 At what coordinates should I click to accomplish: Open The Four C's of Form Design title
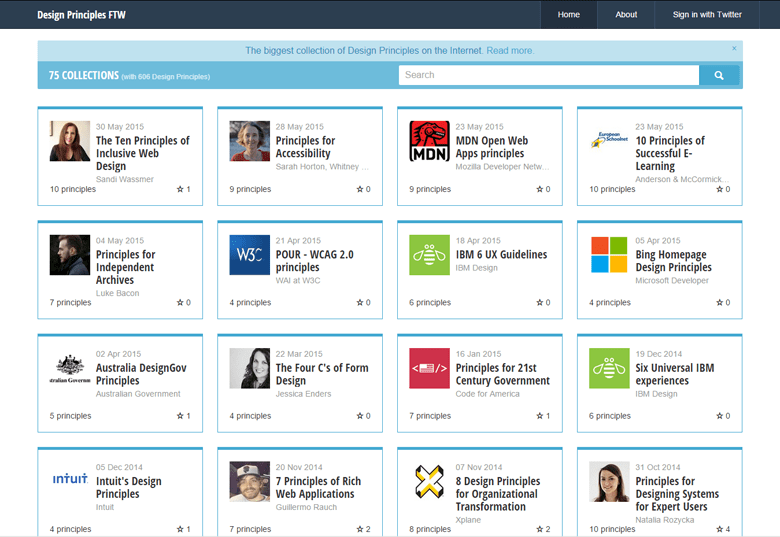(322, 374)
